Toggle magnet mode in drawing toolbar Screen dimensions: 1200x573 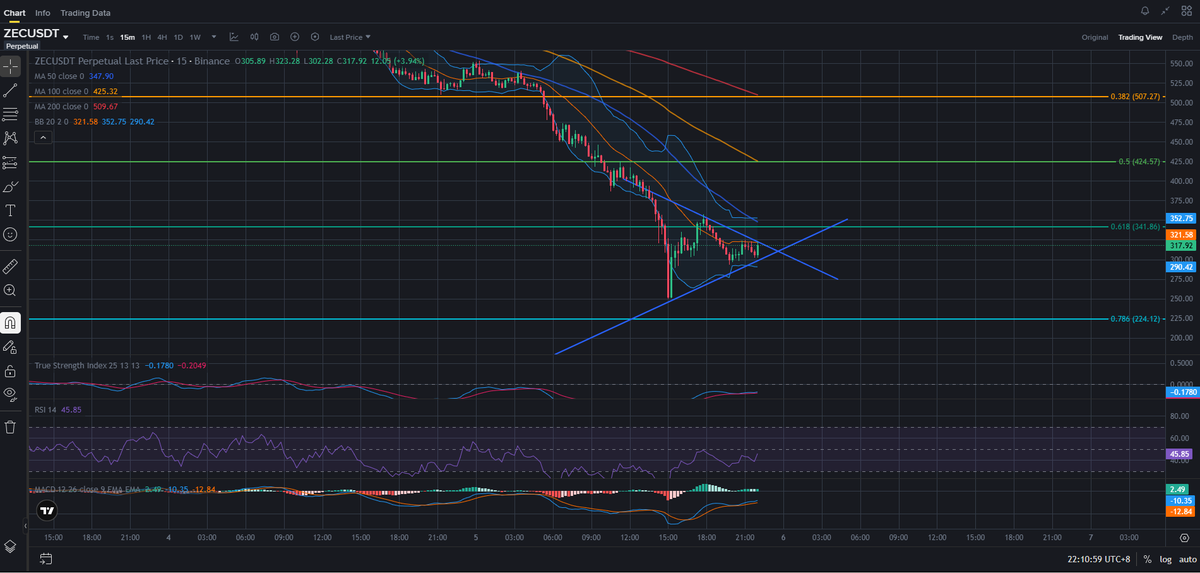[x=10, y=323]
